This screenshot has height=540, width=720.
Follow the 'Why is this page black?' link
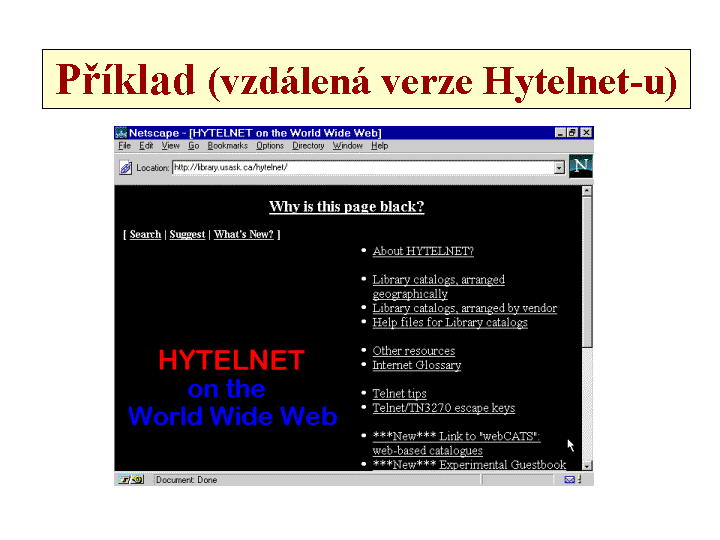[347, 207]
